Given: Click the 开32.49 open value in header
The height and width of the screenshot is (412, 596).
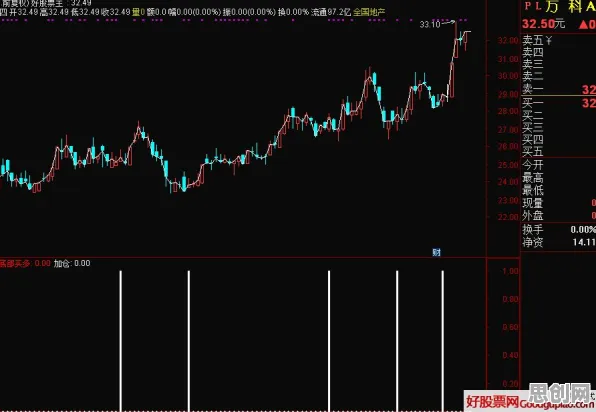Looking at the screenshot, I should [23, 12].
